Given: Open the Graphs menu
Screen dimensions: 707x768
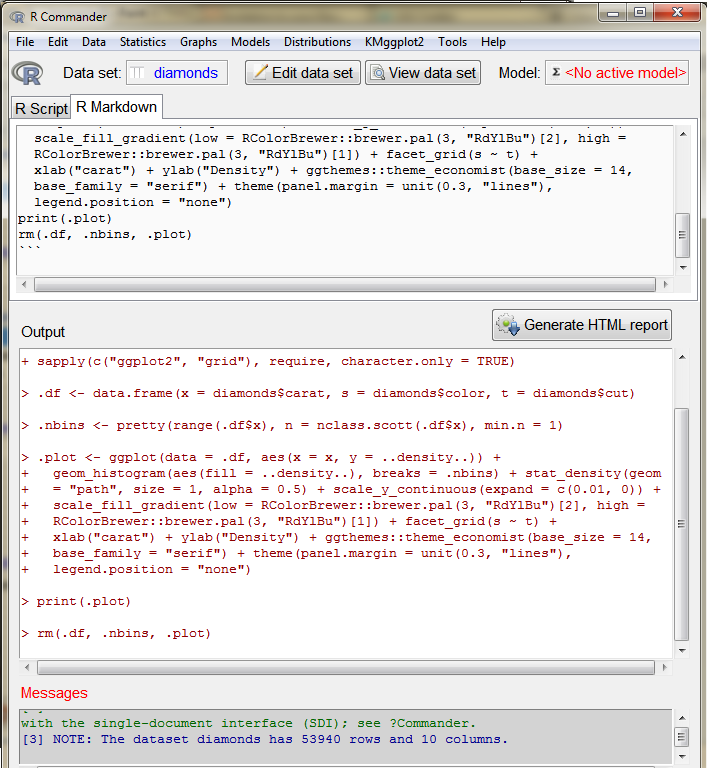Looking at the screenshot, I should (x=198, y=42).
